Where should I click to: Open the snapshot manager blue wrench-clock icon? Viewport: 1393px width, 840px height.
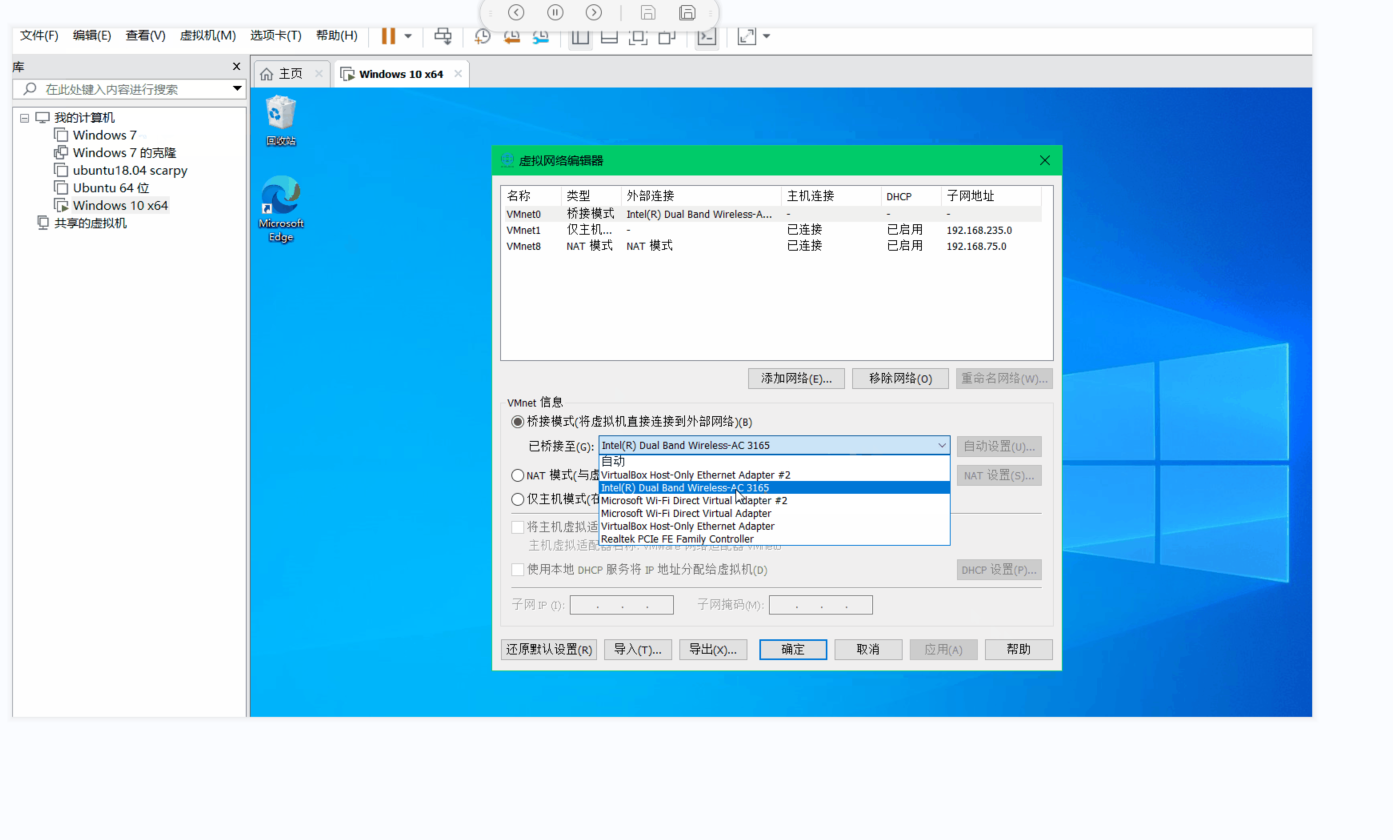pyautogui.click(x=541, y=36)
